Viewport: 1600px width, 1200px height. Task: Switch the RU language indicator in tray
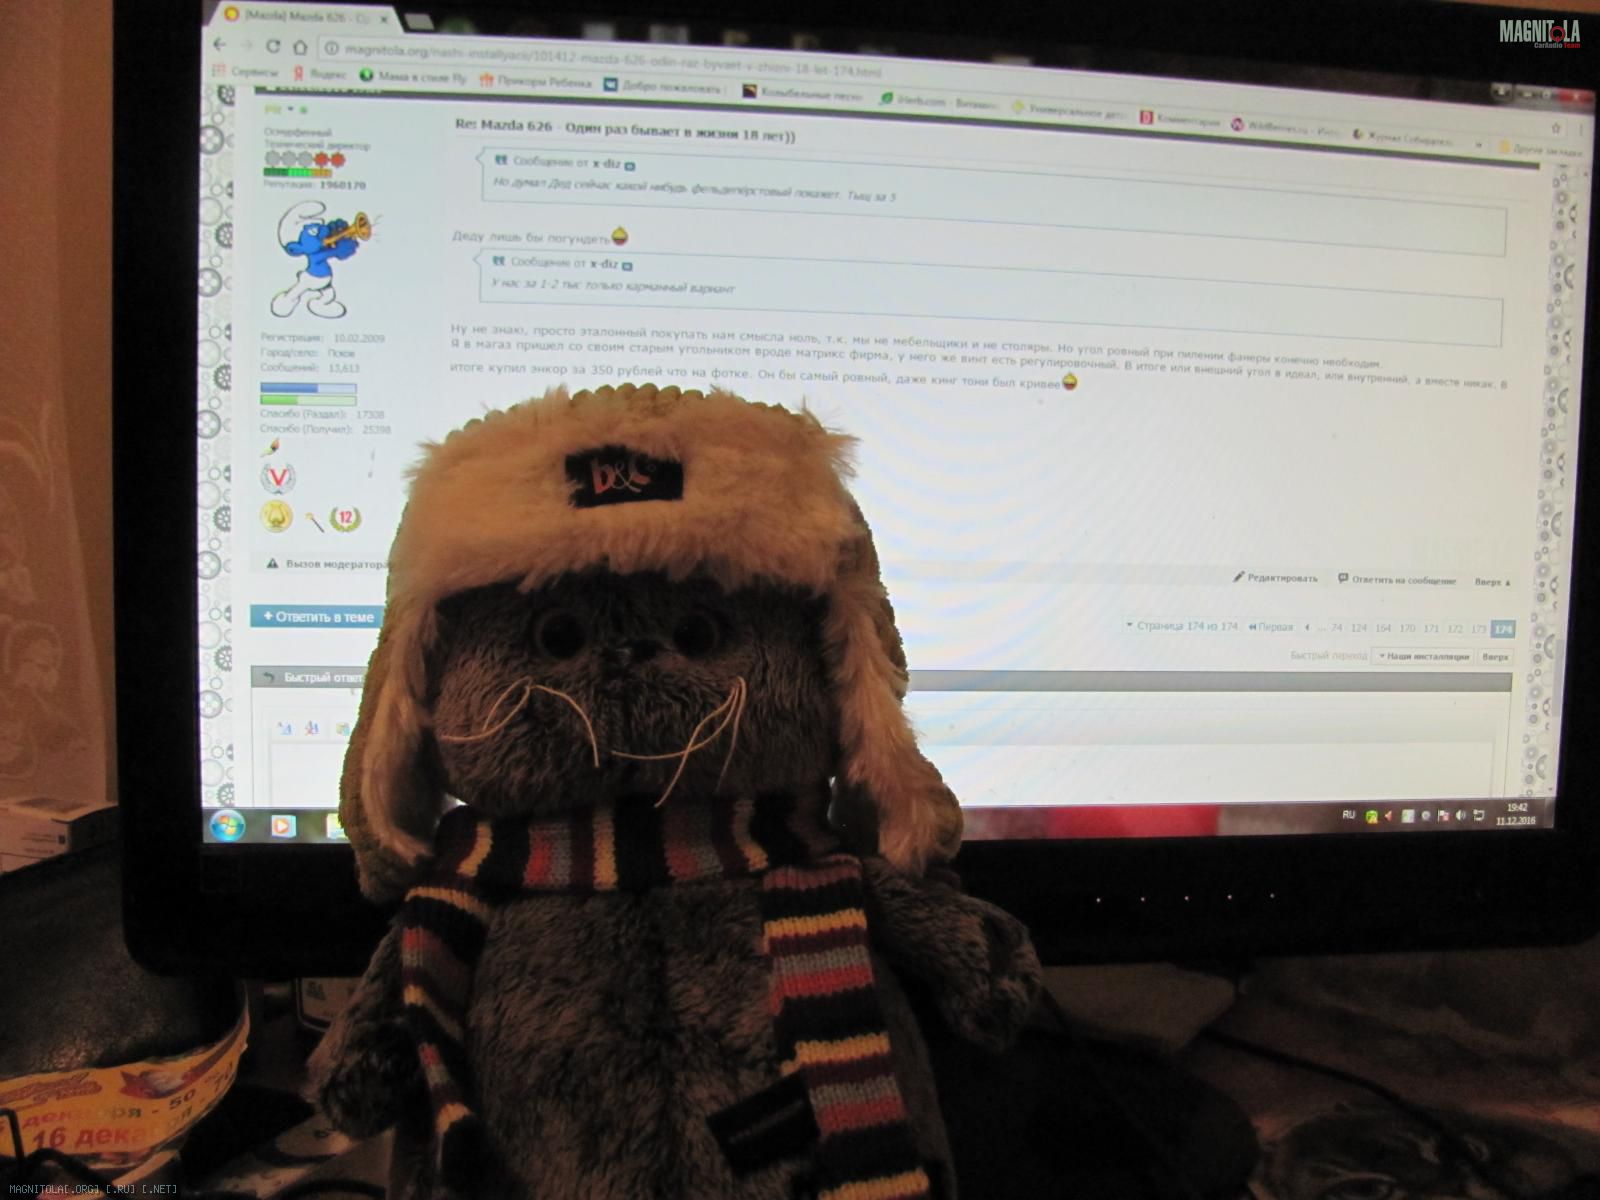point(1348,816)
